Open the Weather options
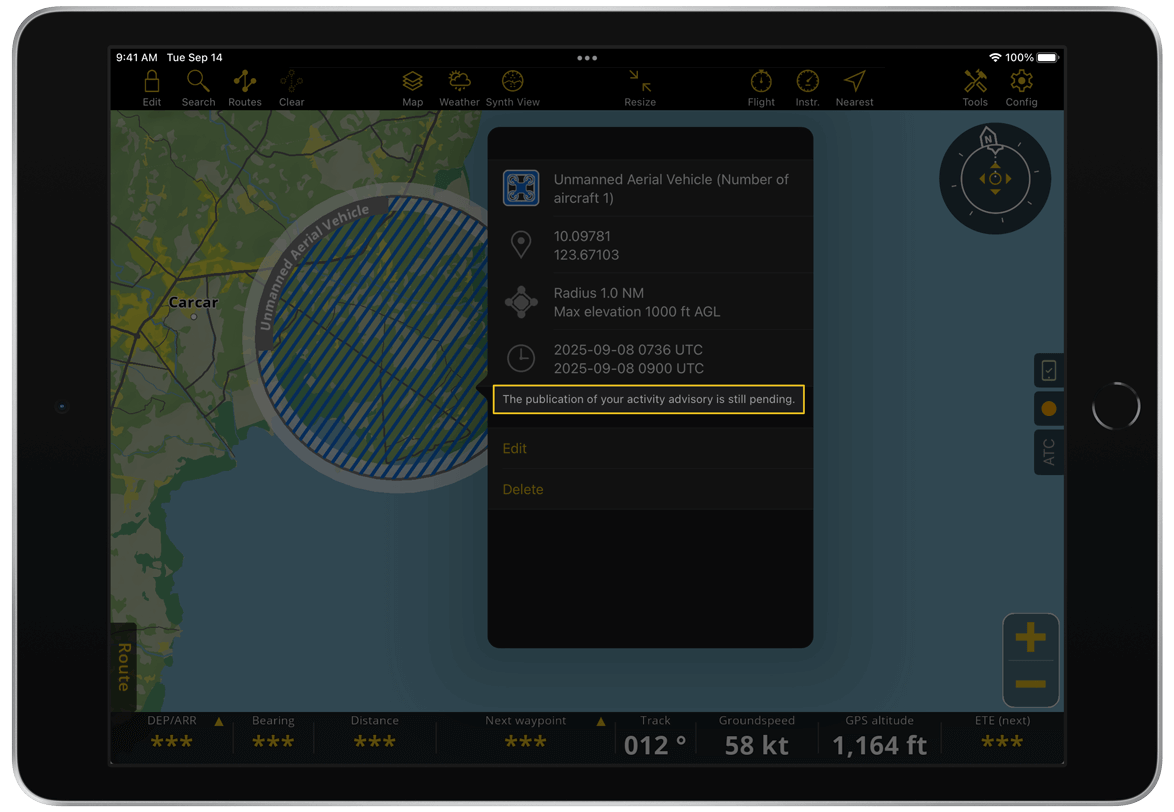This screenshot has width=1174, height=812. click(459, 88)
